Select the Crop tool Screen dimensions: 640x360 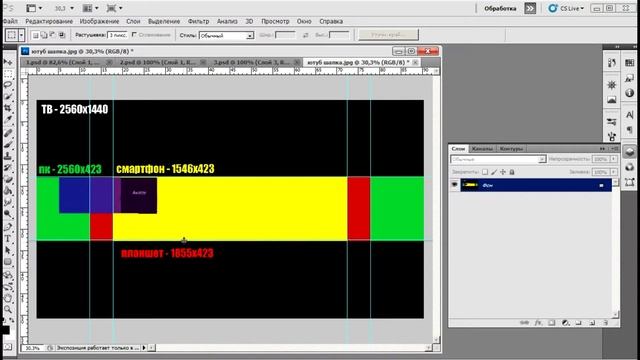[8, 108]
